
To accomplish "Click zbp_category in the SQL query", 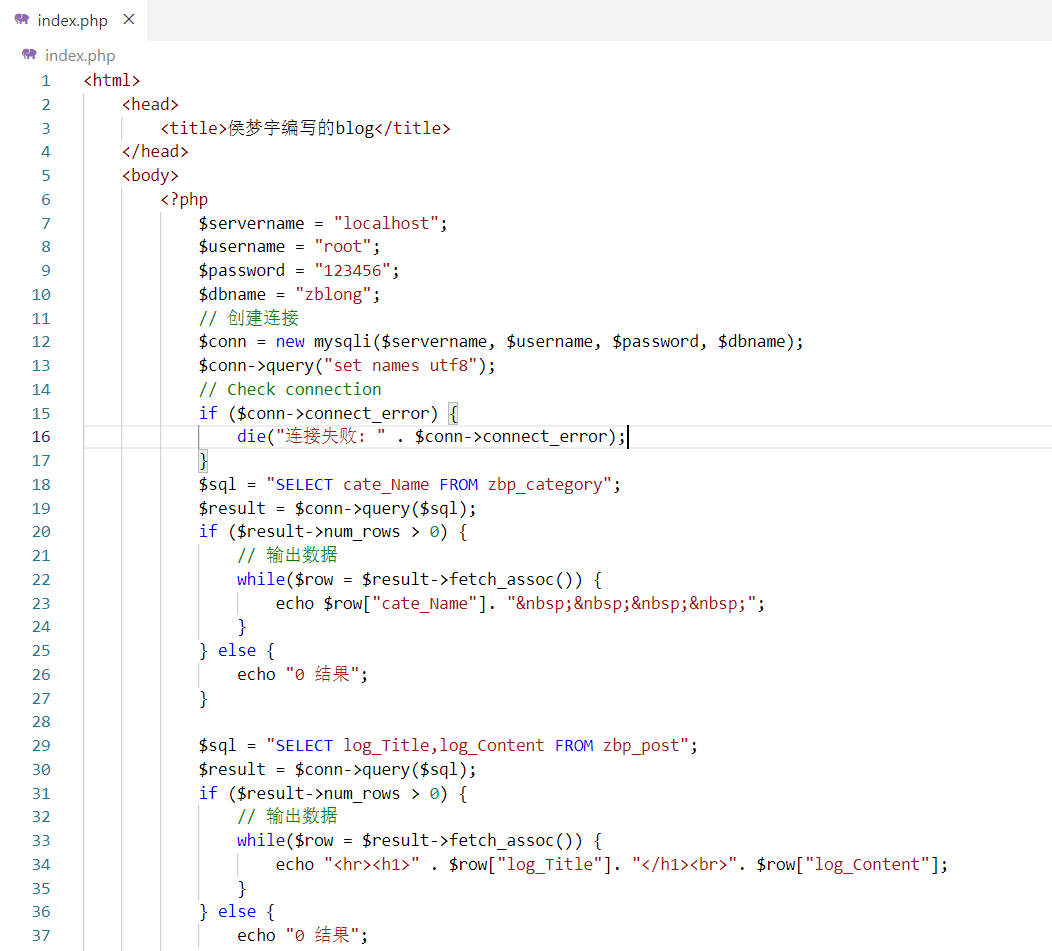I will [x=545, y=485].
